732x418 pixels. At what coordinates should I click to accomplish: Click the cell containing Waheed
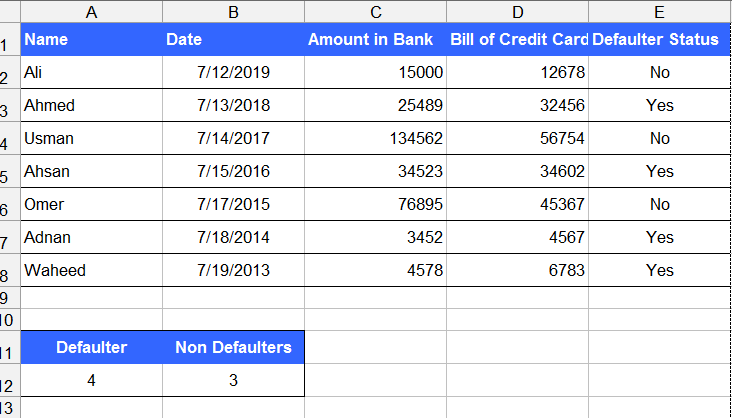91,270
